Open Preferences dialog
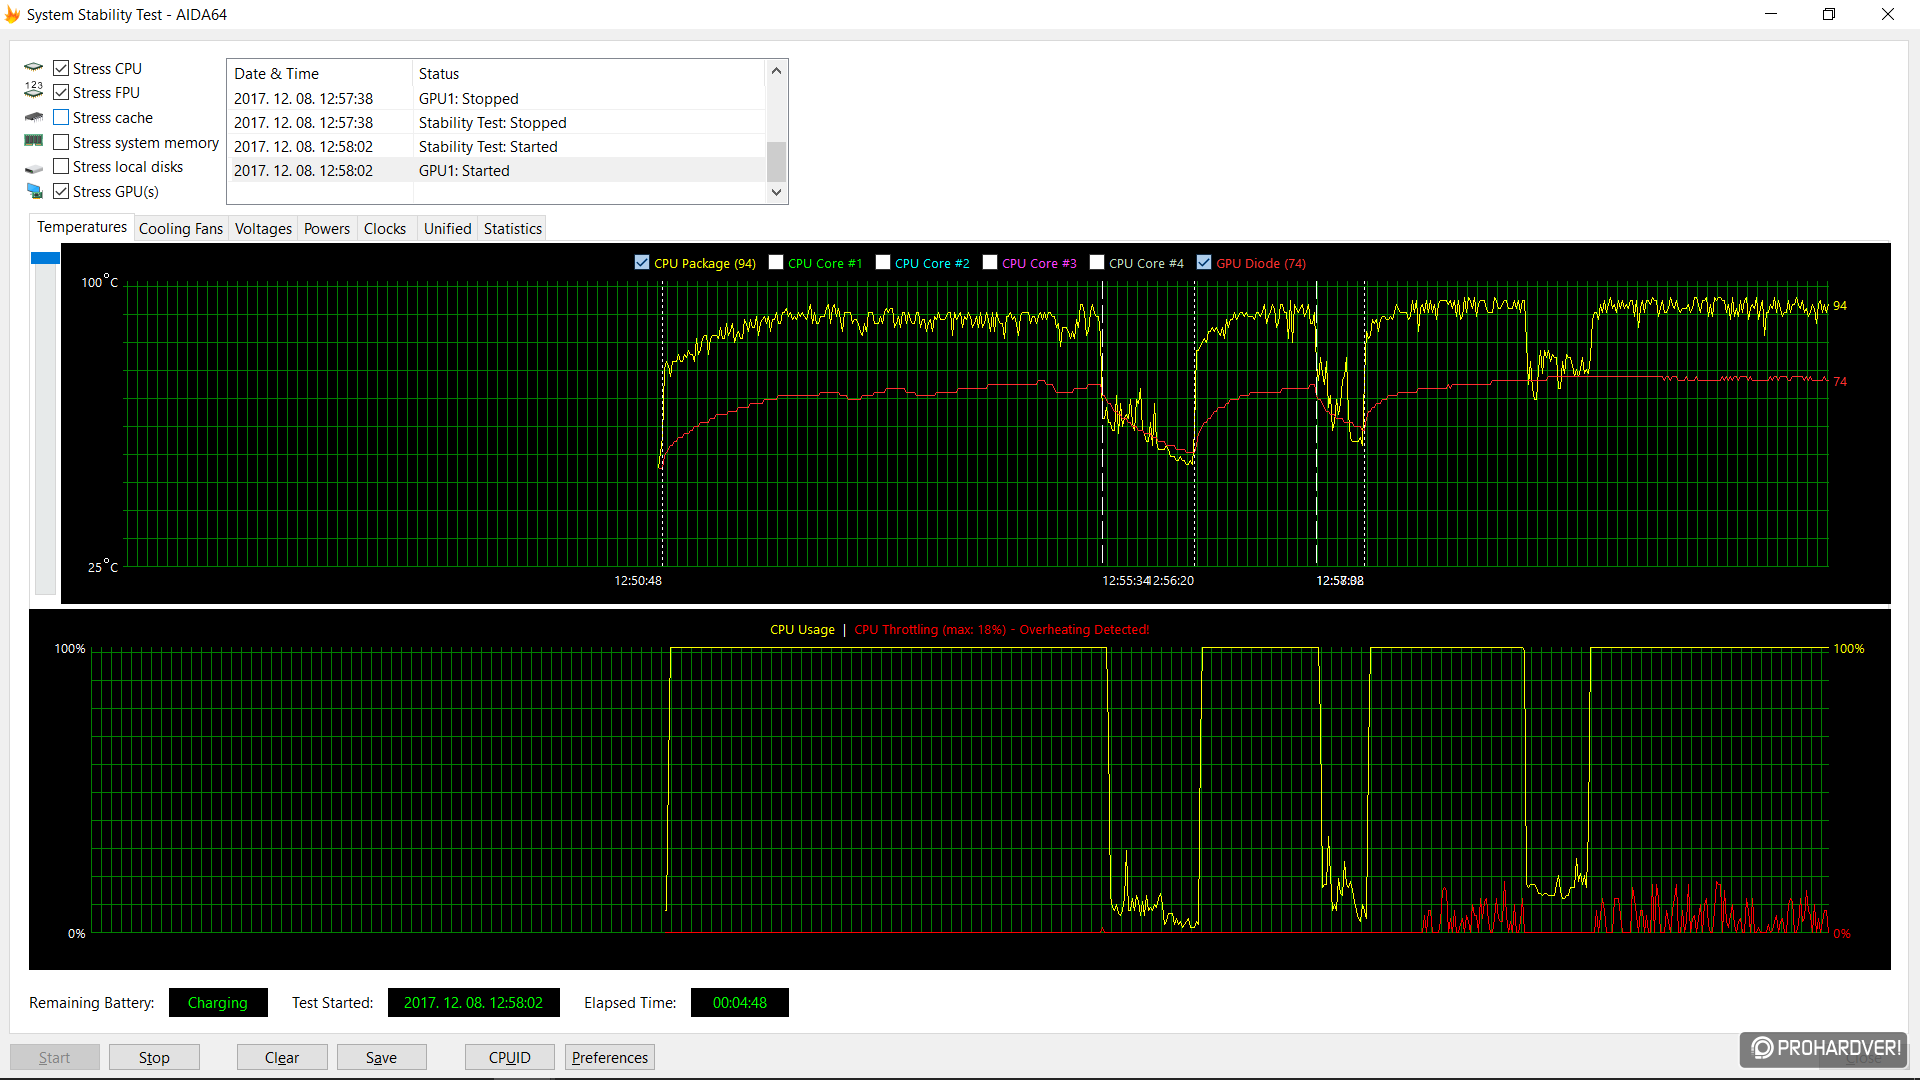The height and width of the screenshot is (1080, 1920). click(x=610, y=1057)
